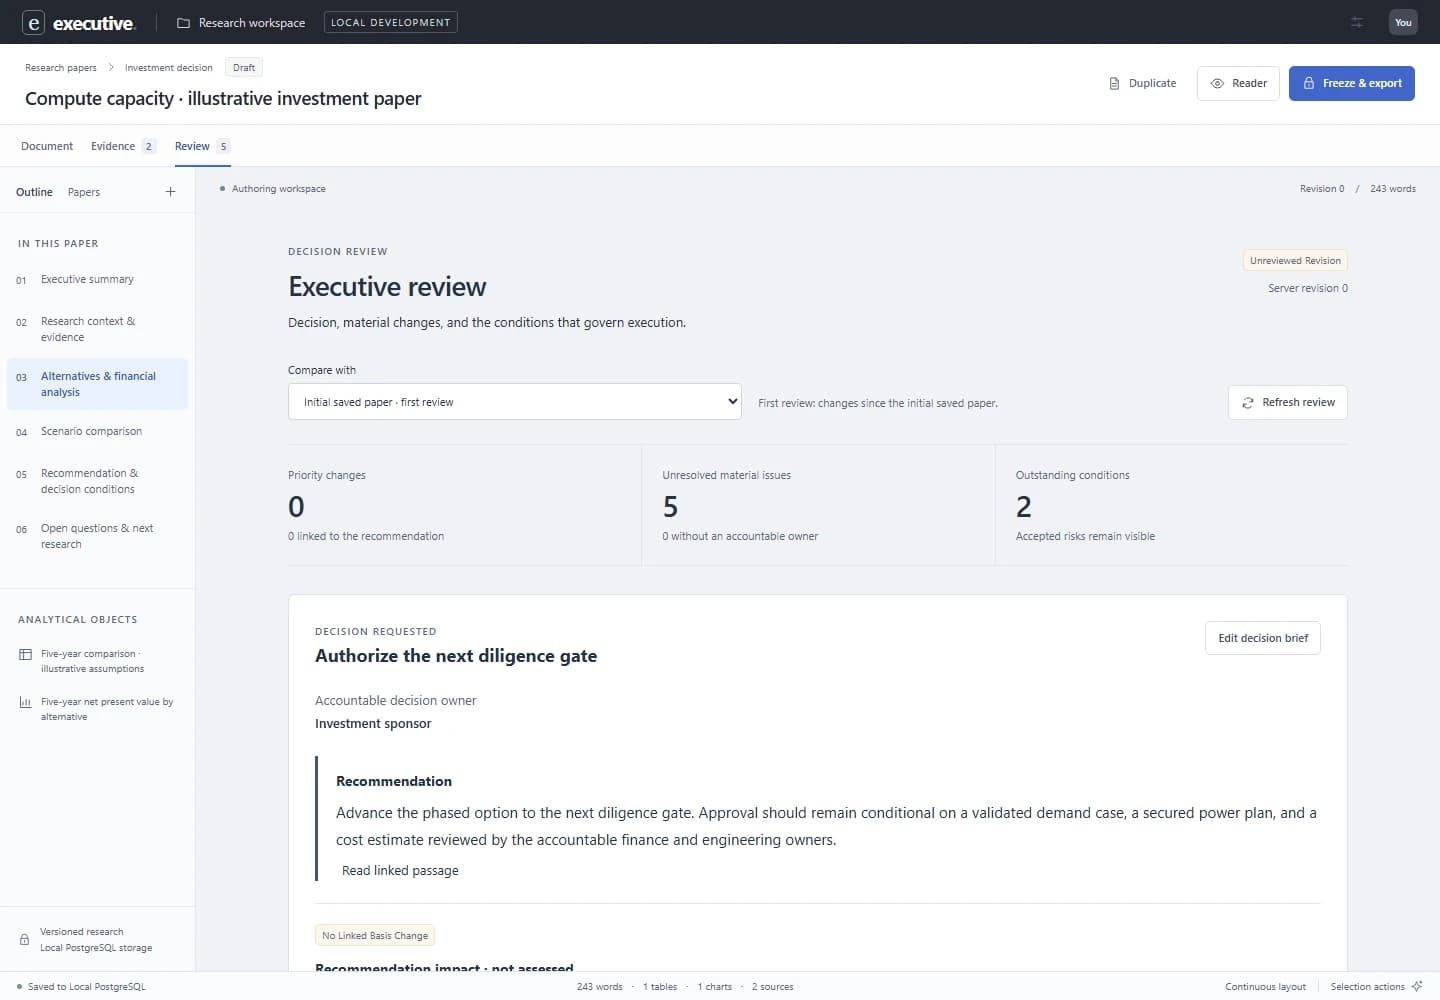Screen dimensions: 1440x1000
Task: Click the You avatar badge
Action: coord(1403,22)
